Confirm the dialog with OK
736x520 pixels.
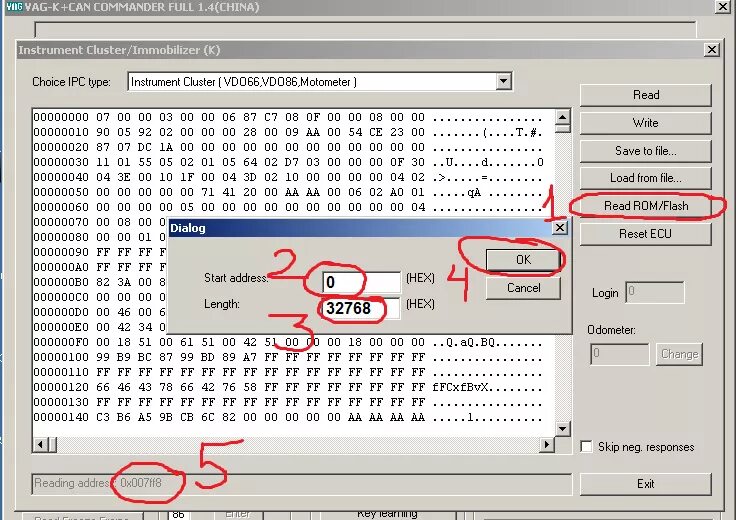click(x=523, y=260)
